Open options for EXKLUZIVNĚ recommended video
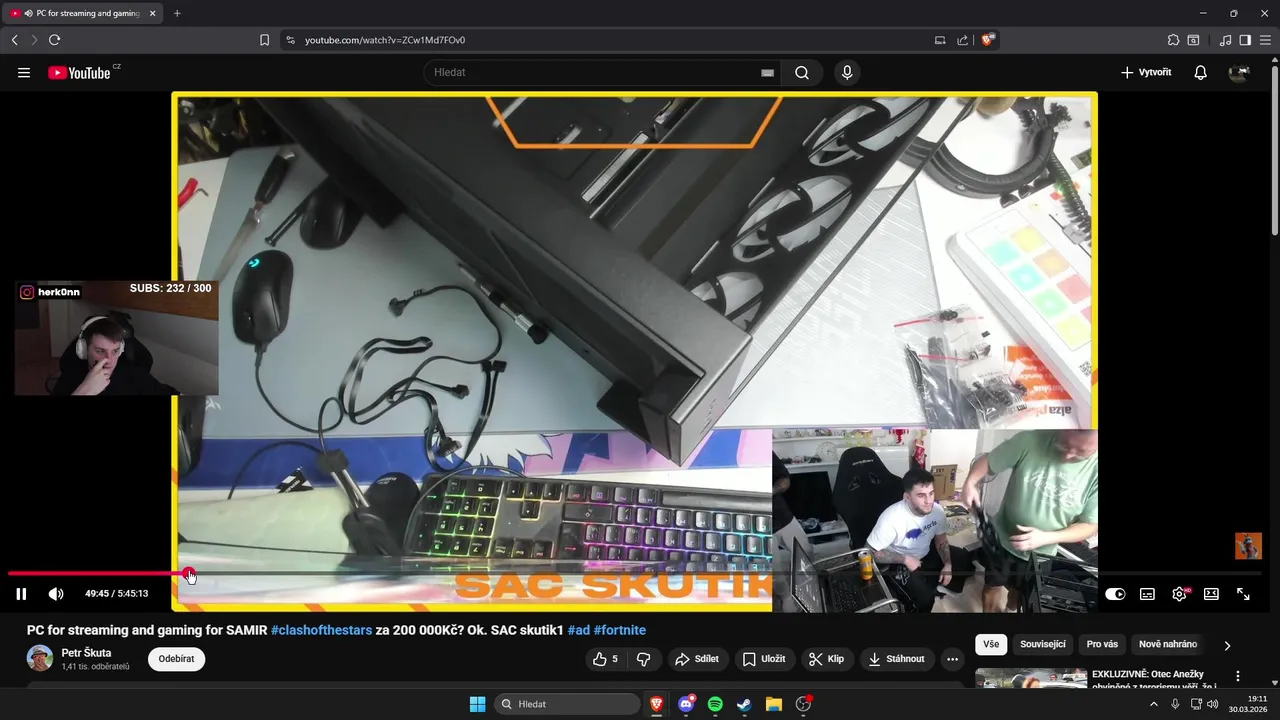The height and width of the screenshot is (720, 1280). (1238, 676)
